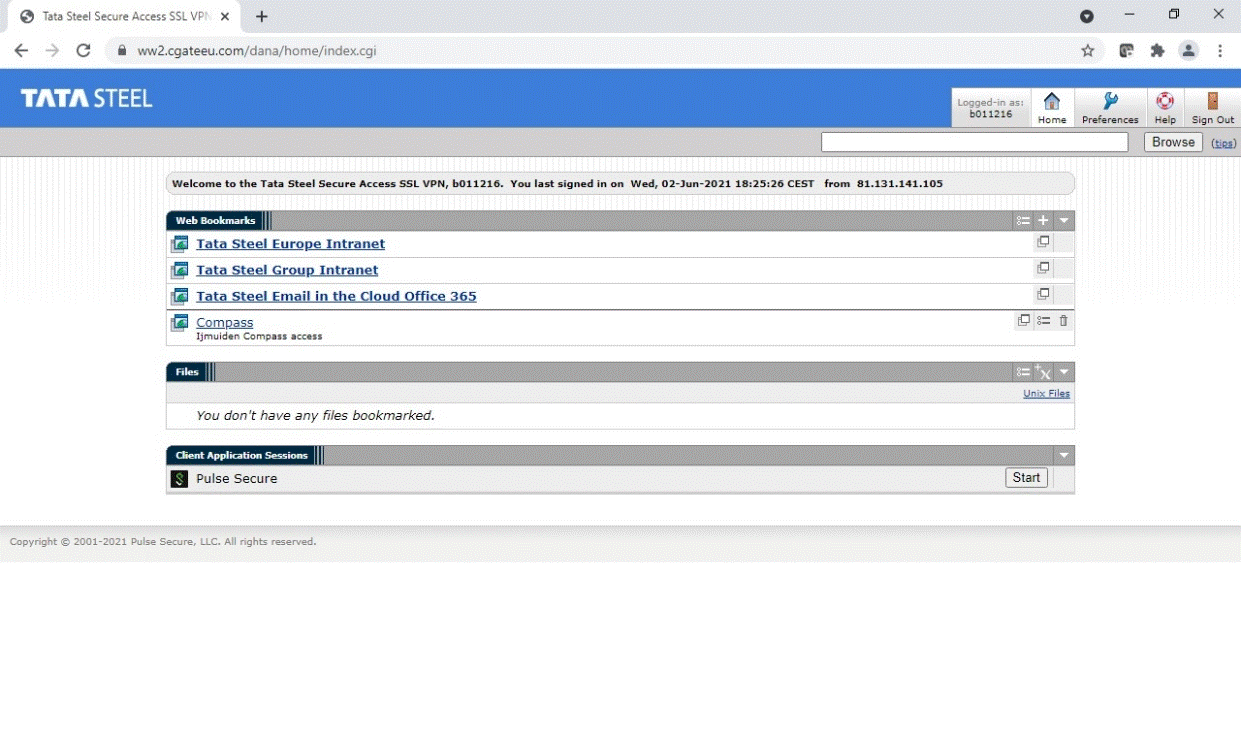Viewport: 1241px width, 737px height.
Task: Open a new Chrome tab
Action: 261,17
